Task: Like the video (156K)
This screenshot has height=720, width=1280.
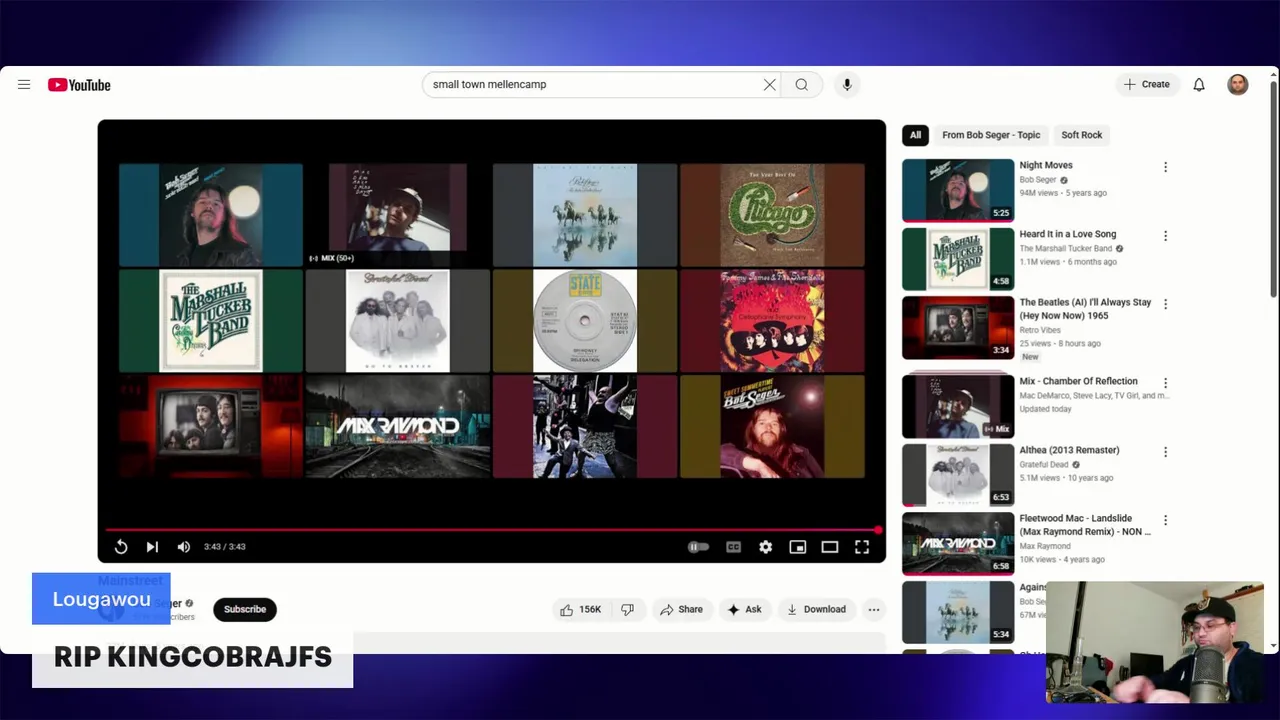Action: point(581,609)
